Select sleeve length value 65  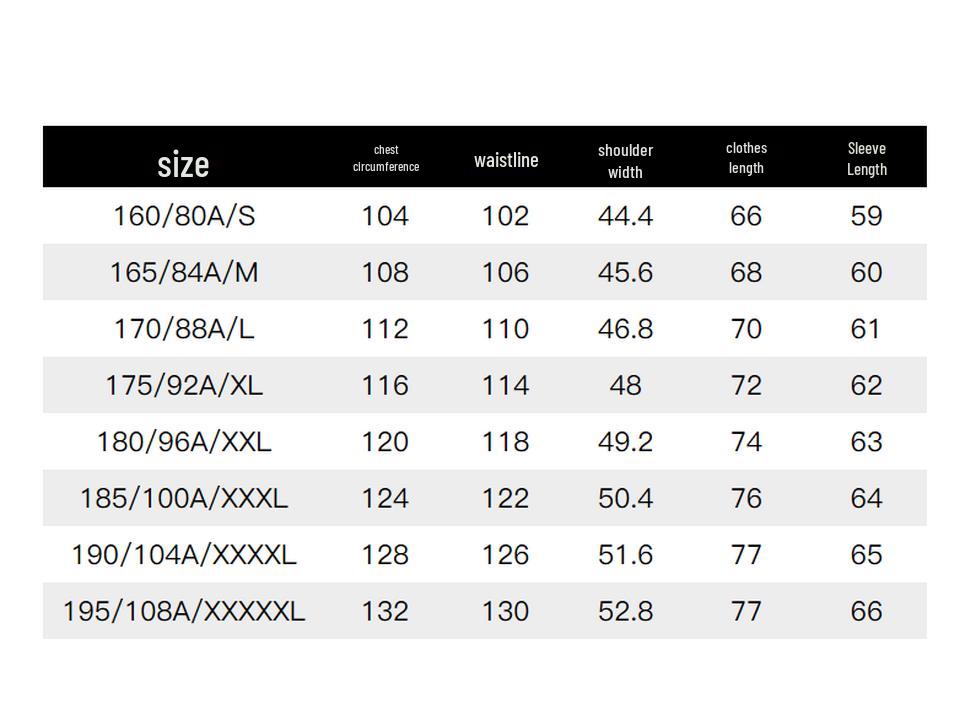click(x=866, y=554)
